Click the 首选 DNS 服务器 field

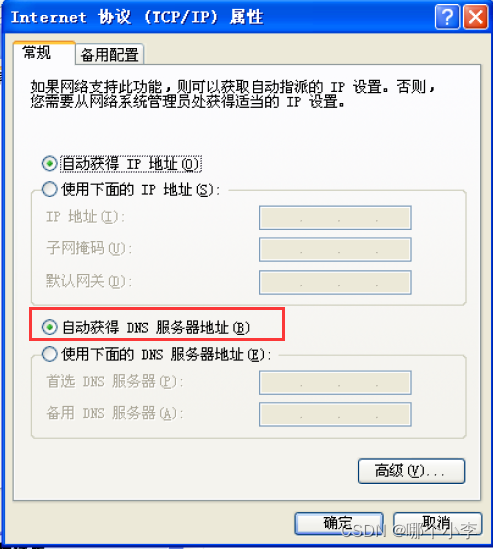click(x=335, y=383)
